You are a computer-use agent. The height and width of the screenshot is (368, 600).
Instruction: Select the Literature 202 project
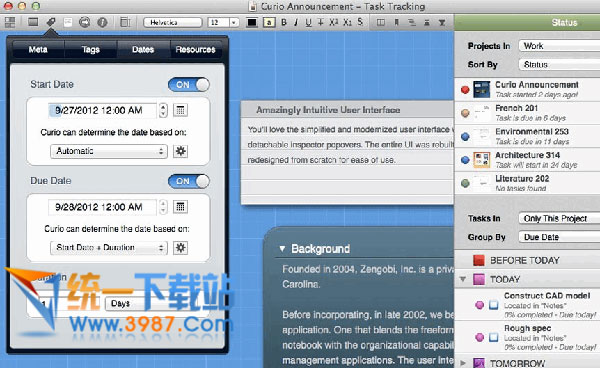527,183
